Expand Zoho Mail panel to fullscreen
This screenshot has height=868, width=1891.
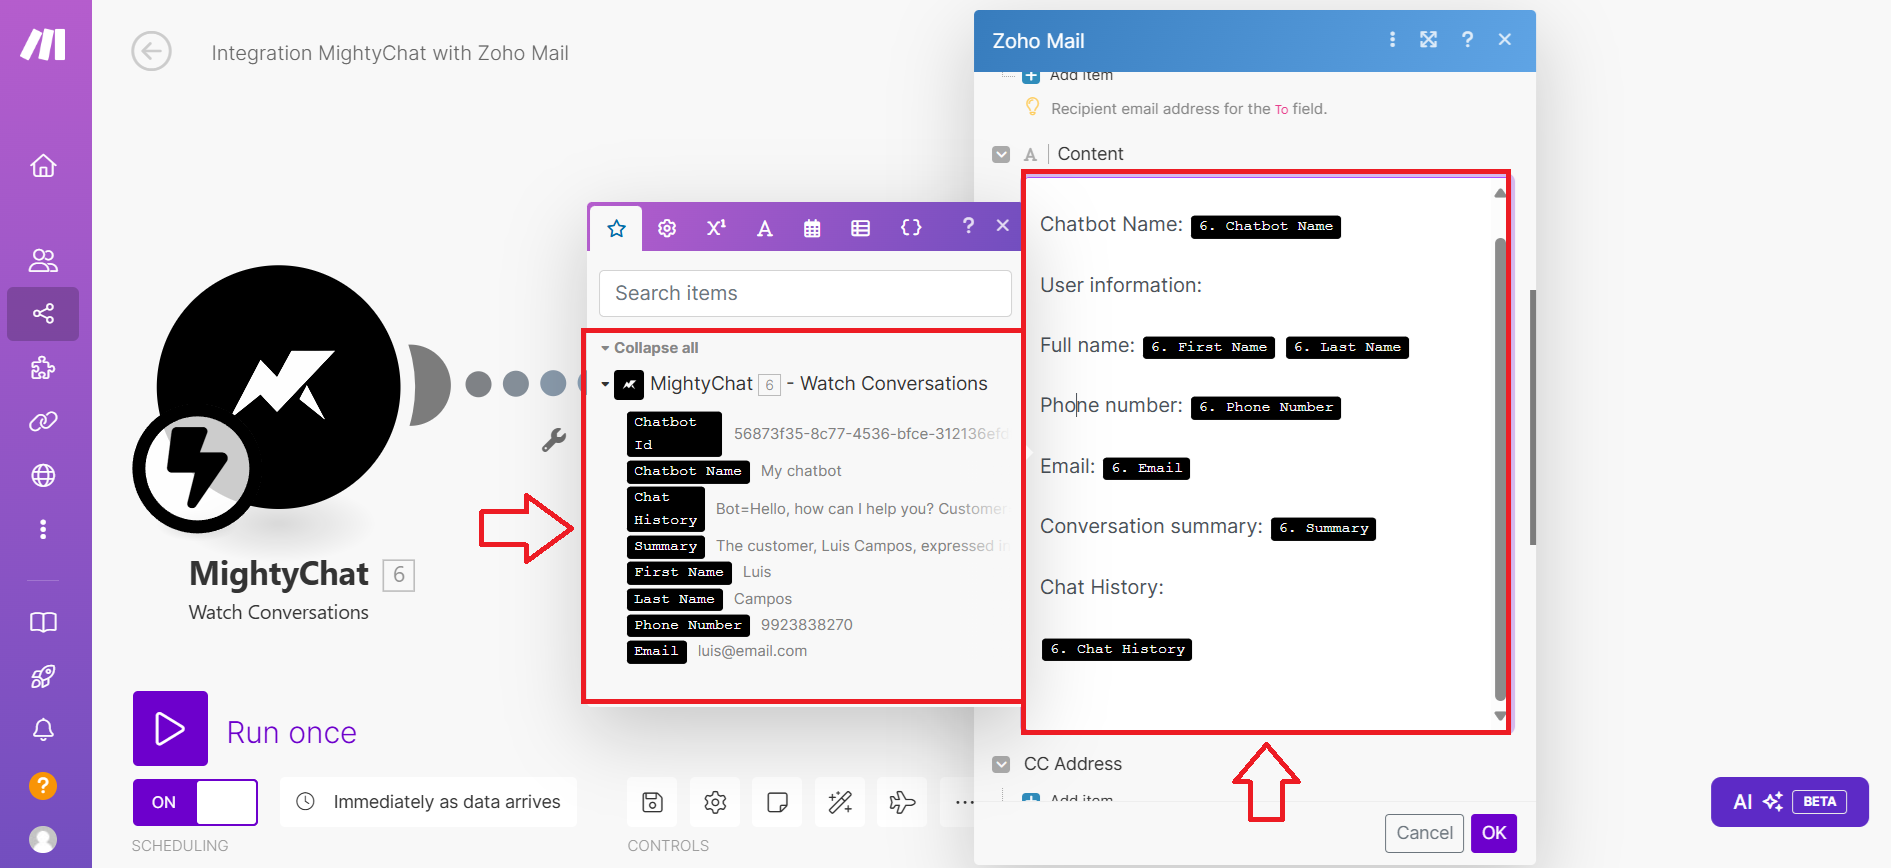point(1428,40)
